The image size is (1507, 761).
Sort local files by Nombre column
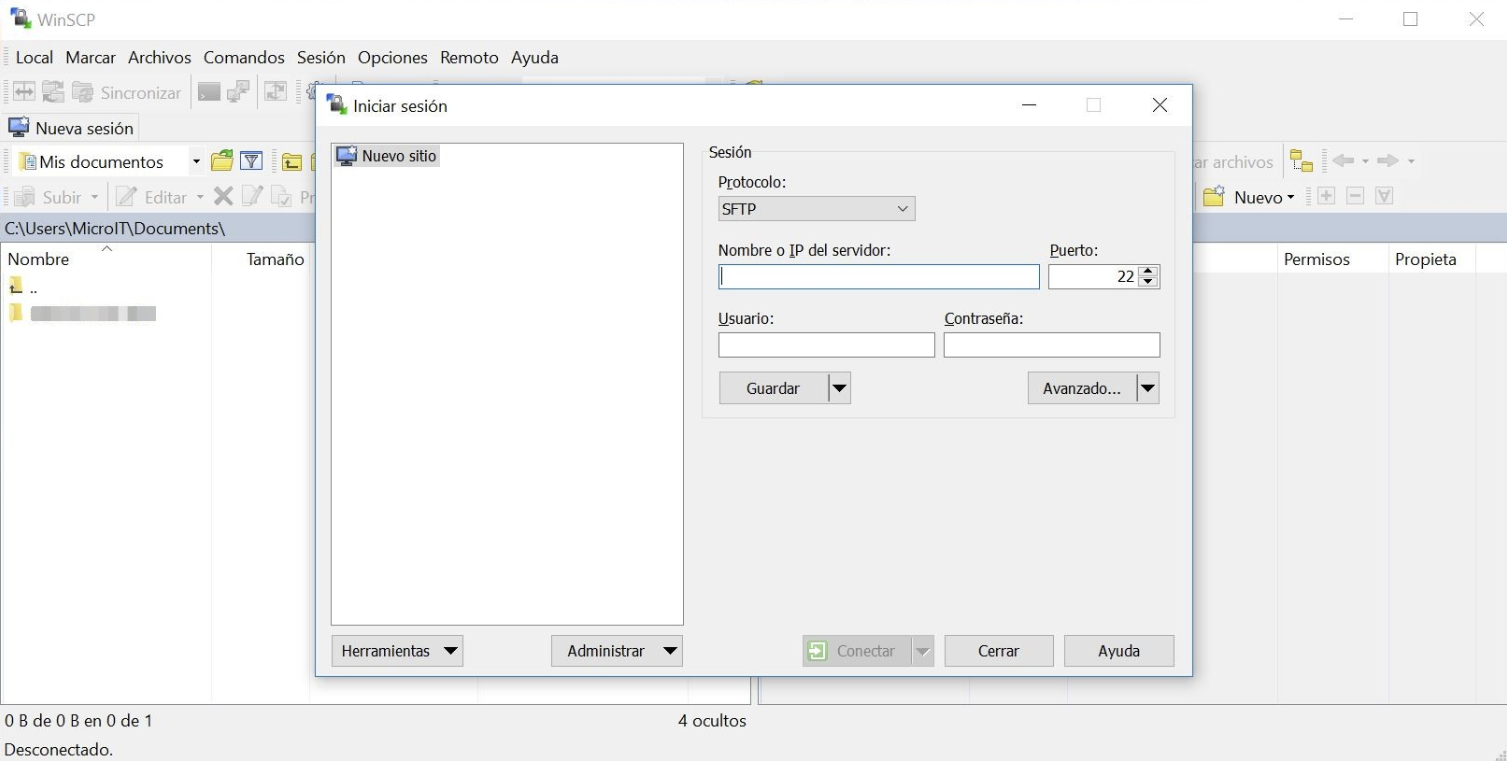pos(106,259)
